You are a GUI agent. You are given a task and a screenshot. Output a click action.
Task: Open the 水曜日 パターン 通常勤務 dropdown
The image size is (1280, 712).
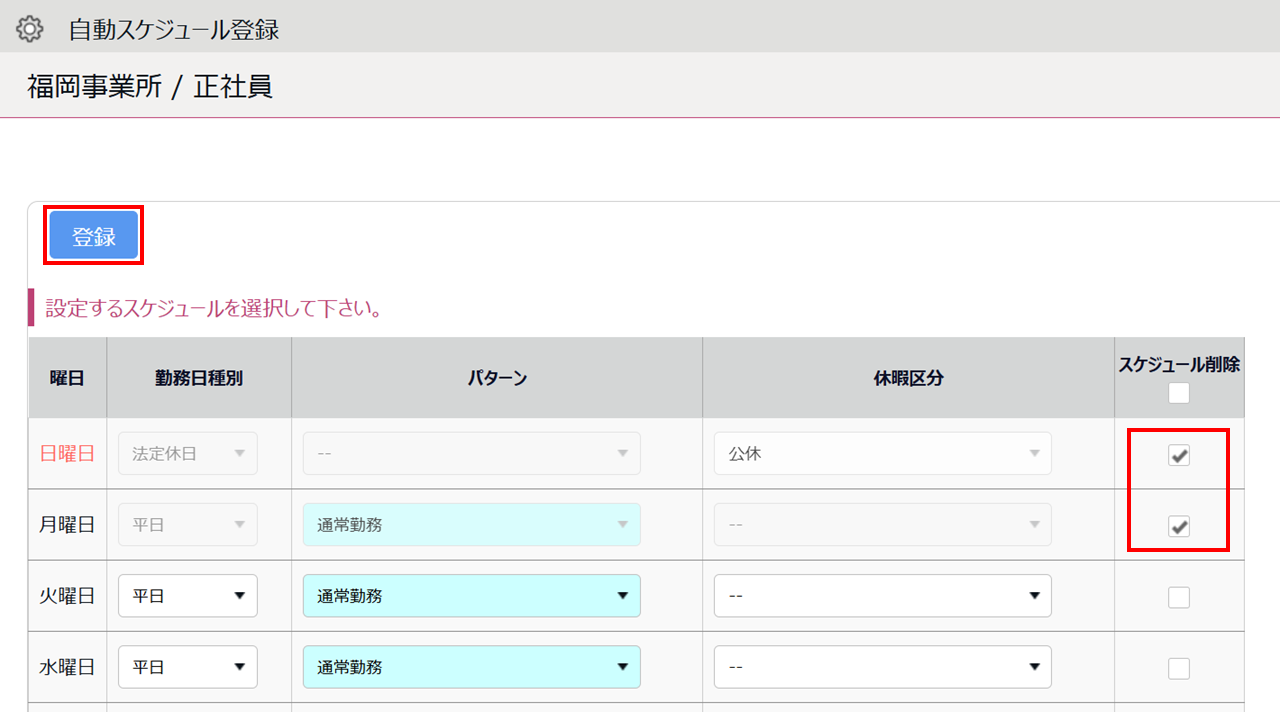(x=472, y=666)
